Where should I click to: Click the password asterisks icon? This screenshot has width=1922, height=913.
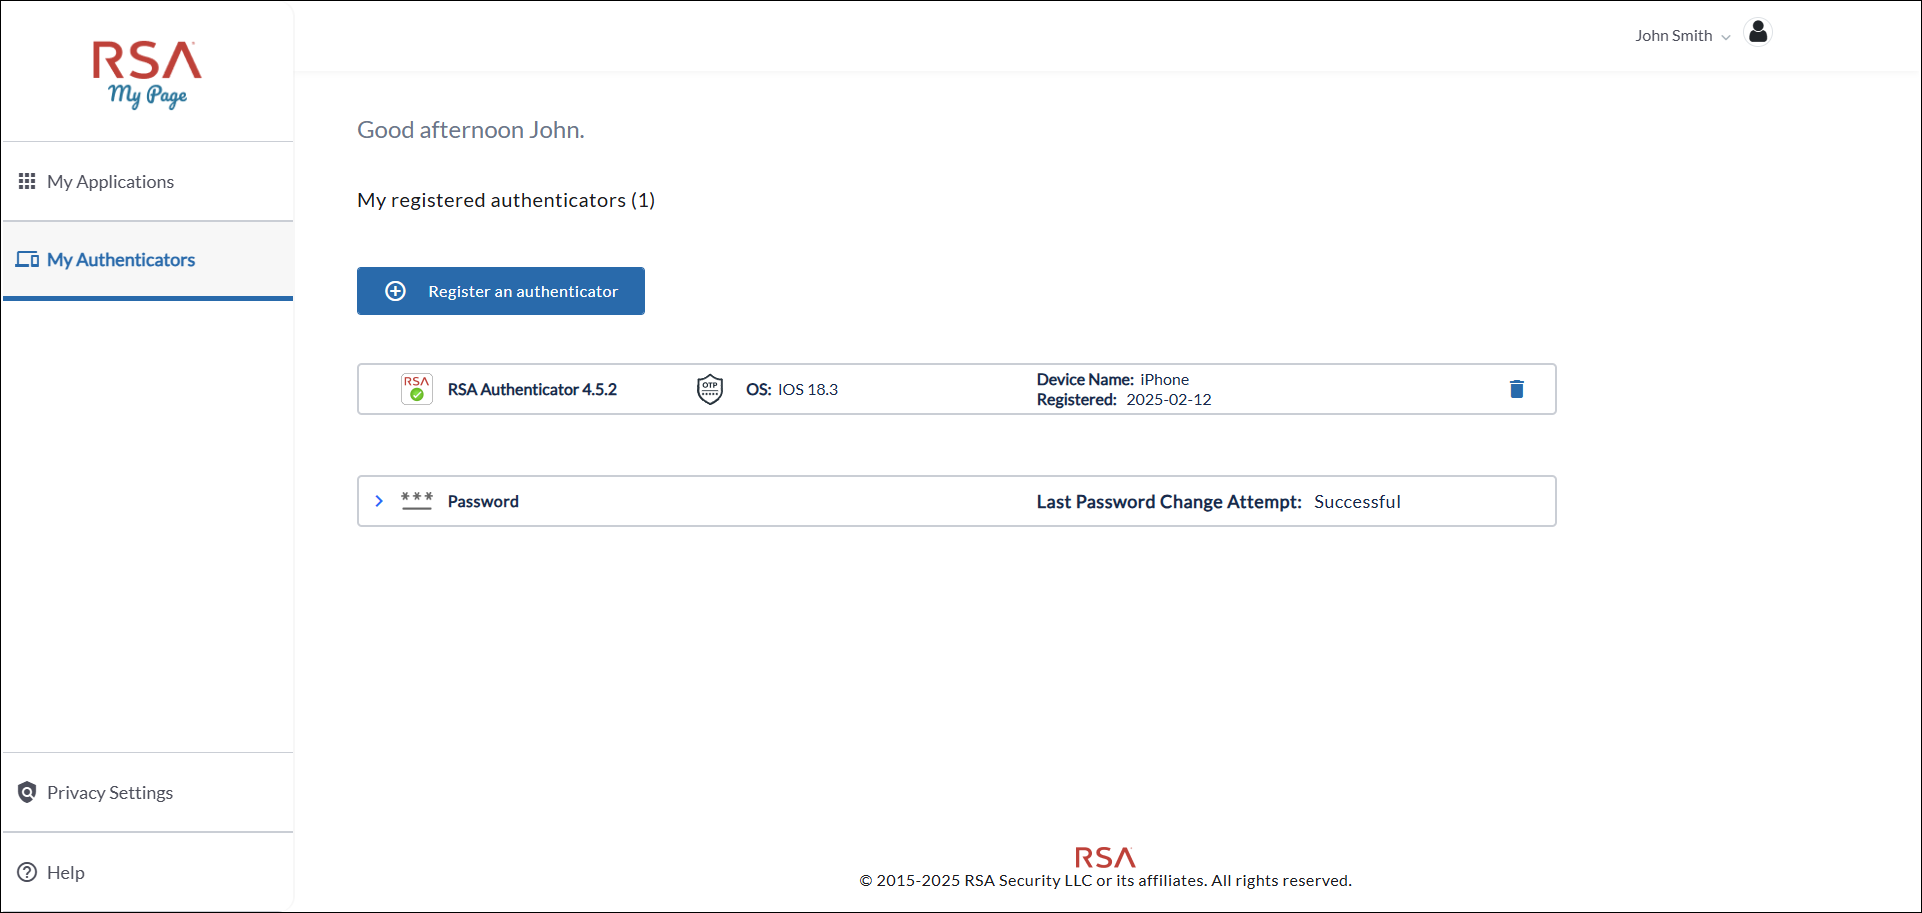tap(416, 500)
